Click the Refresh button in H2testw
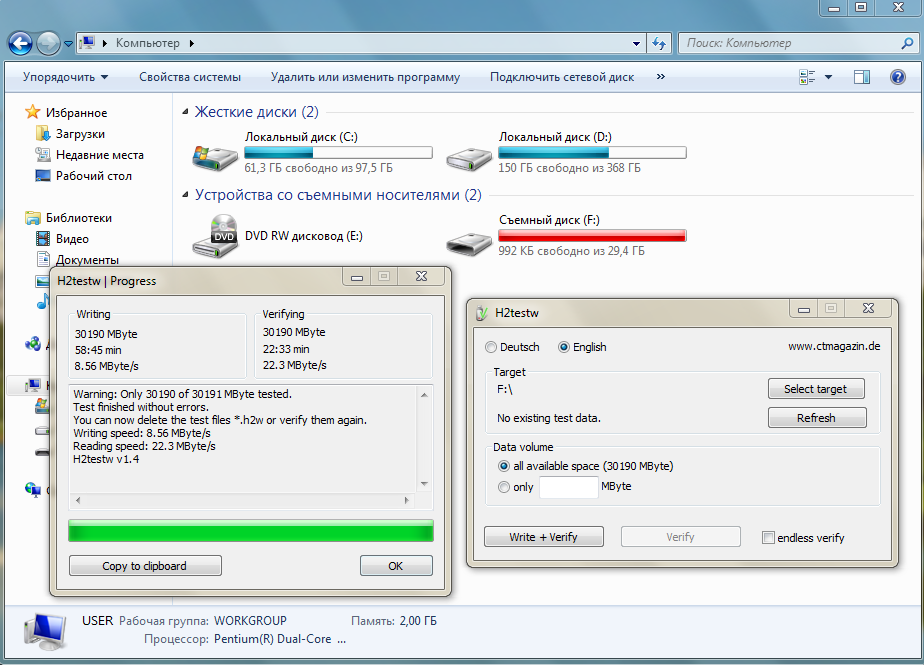924x665 pixels. (817, 418)
